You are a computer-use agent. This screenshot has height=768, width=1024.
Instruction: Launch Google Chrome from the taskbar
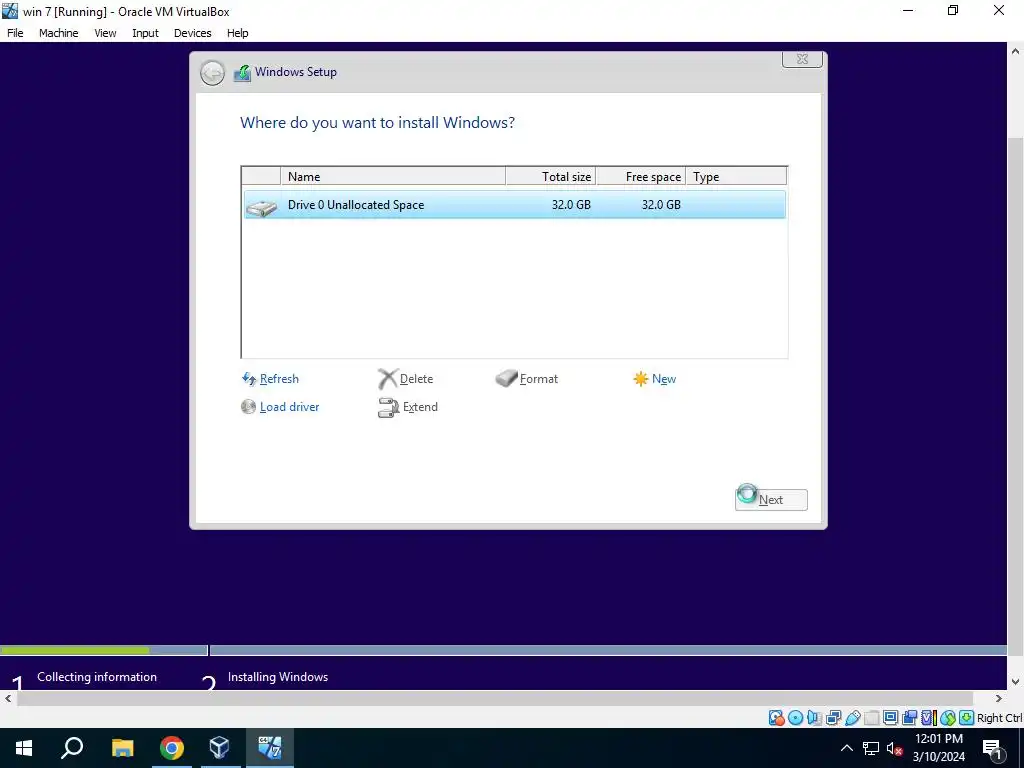coord(171,748)
